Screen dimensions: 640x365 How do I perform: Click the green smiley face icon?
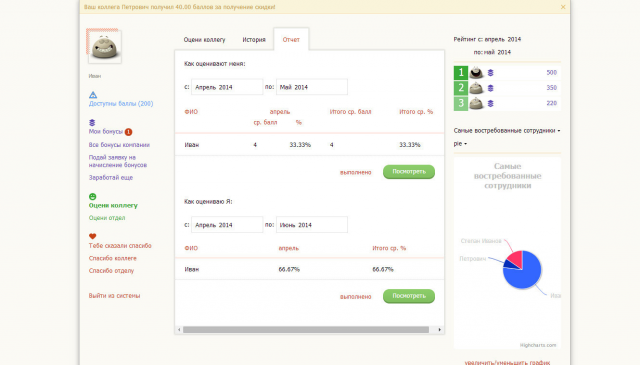coord(93,196)
